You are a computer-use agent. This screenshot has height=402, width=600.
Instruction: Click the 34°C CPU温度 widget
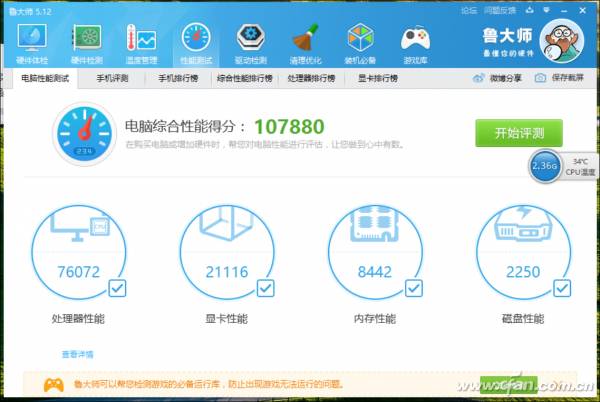coord(580,167)
